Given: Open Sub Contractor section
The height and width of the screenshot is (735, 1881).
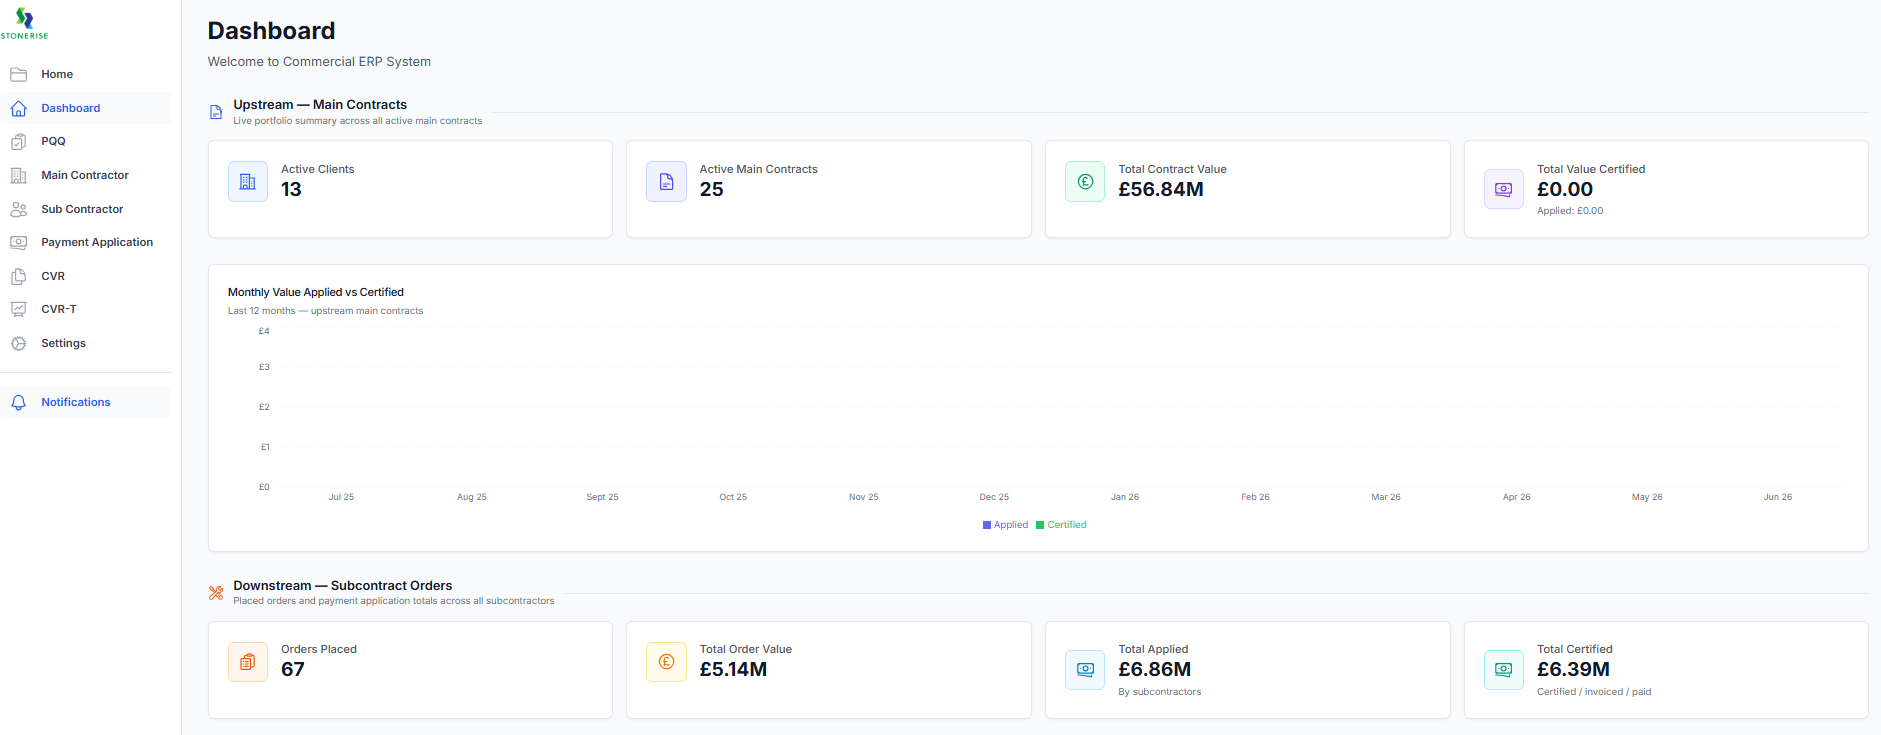Looking at the screenshot, I should pos(86,209).
